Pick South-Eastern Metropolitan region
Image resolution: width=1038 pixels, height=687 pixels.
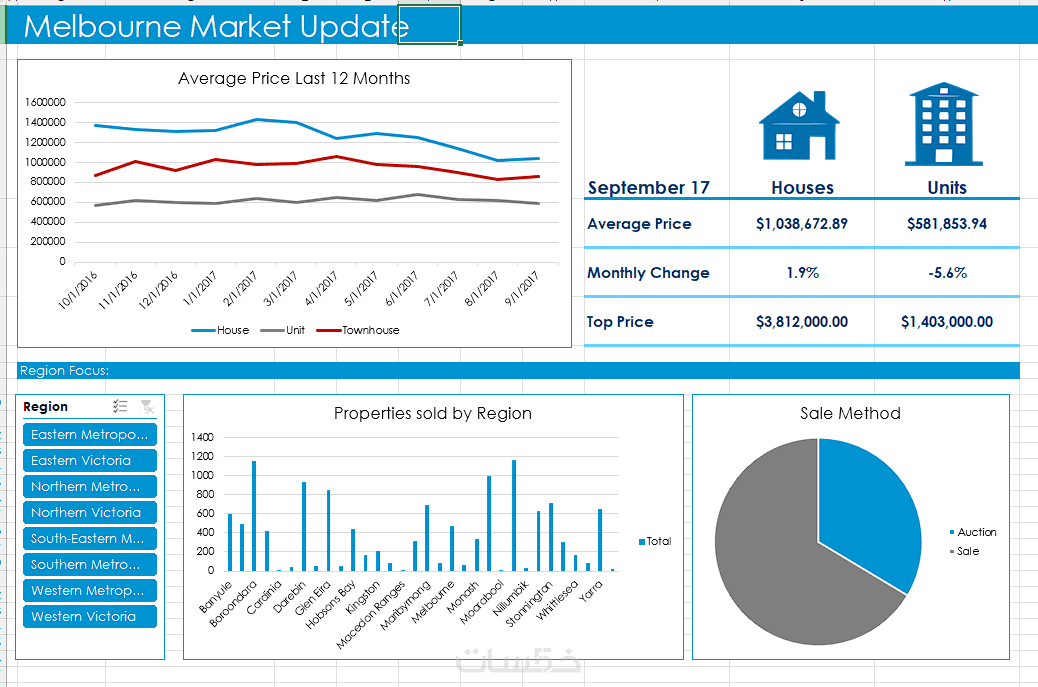point(90,539)
